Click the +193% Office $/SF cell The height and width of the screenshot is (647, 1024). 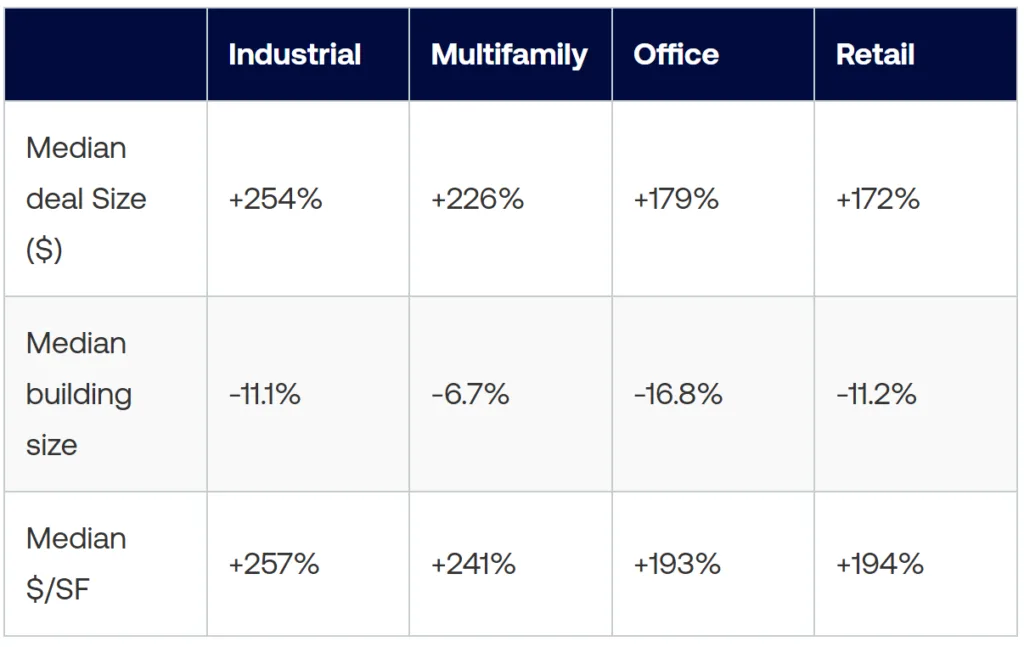(677, 564)
